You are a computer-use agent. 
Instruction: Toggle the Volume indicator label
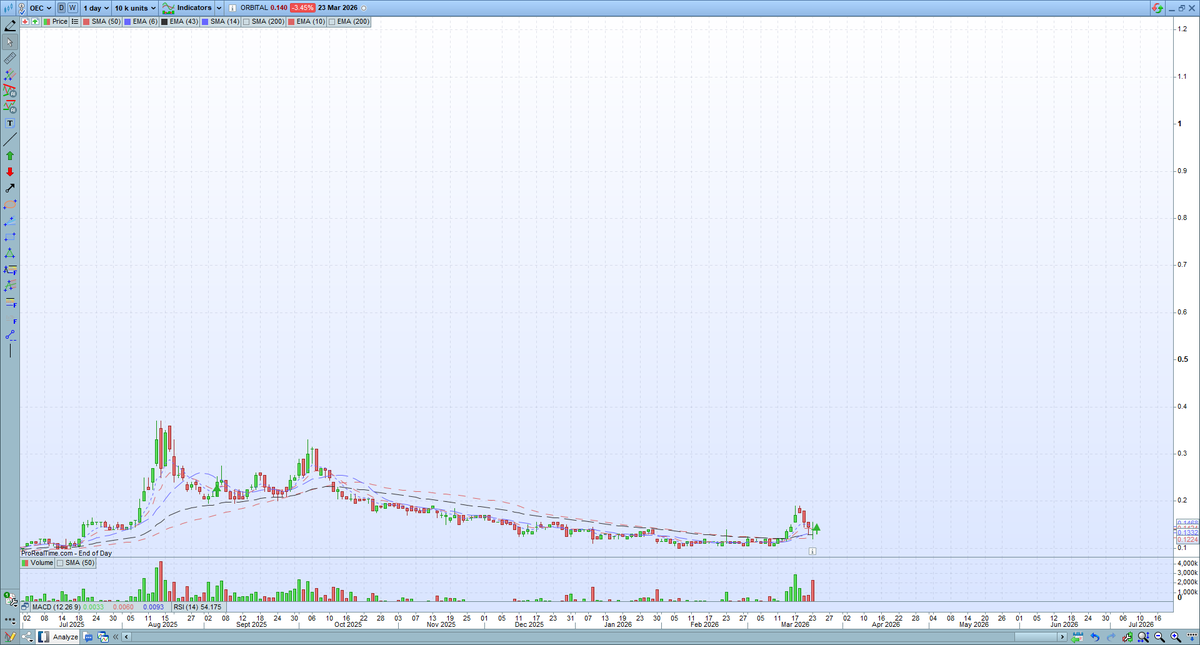point(37,563)
